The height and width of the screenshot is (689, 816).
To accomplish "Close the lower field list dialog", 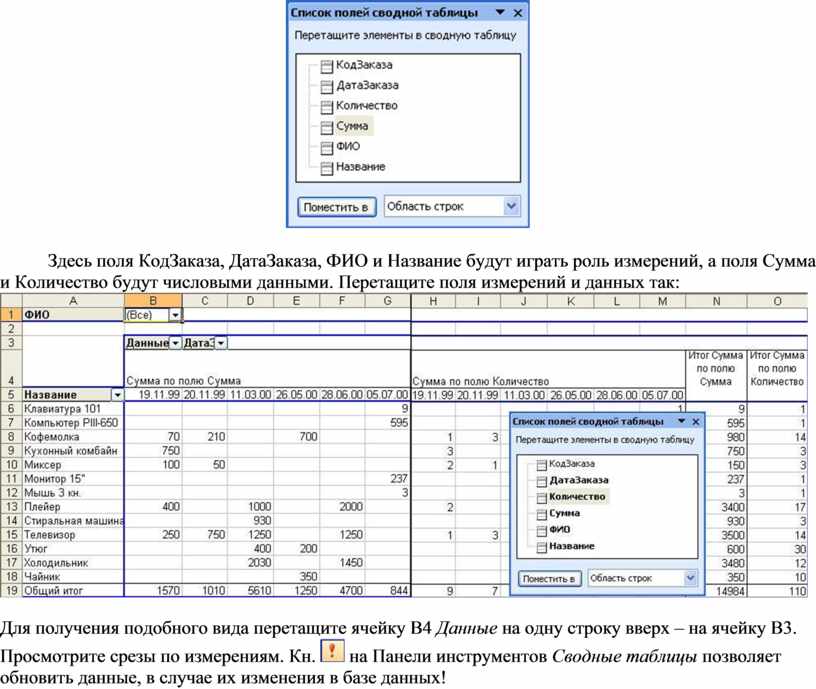I will pyautogui.click(x=696, y=422).
